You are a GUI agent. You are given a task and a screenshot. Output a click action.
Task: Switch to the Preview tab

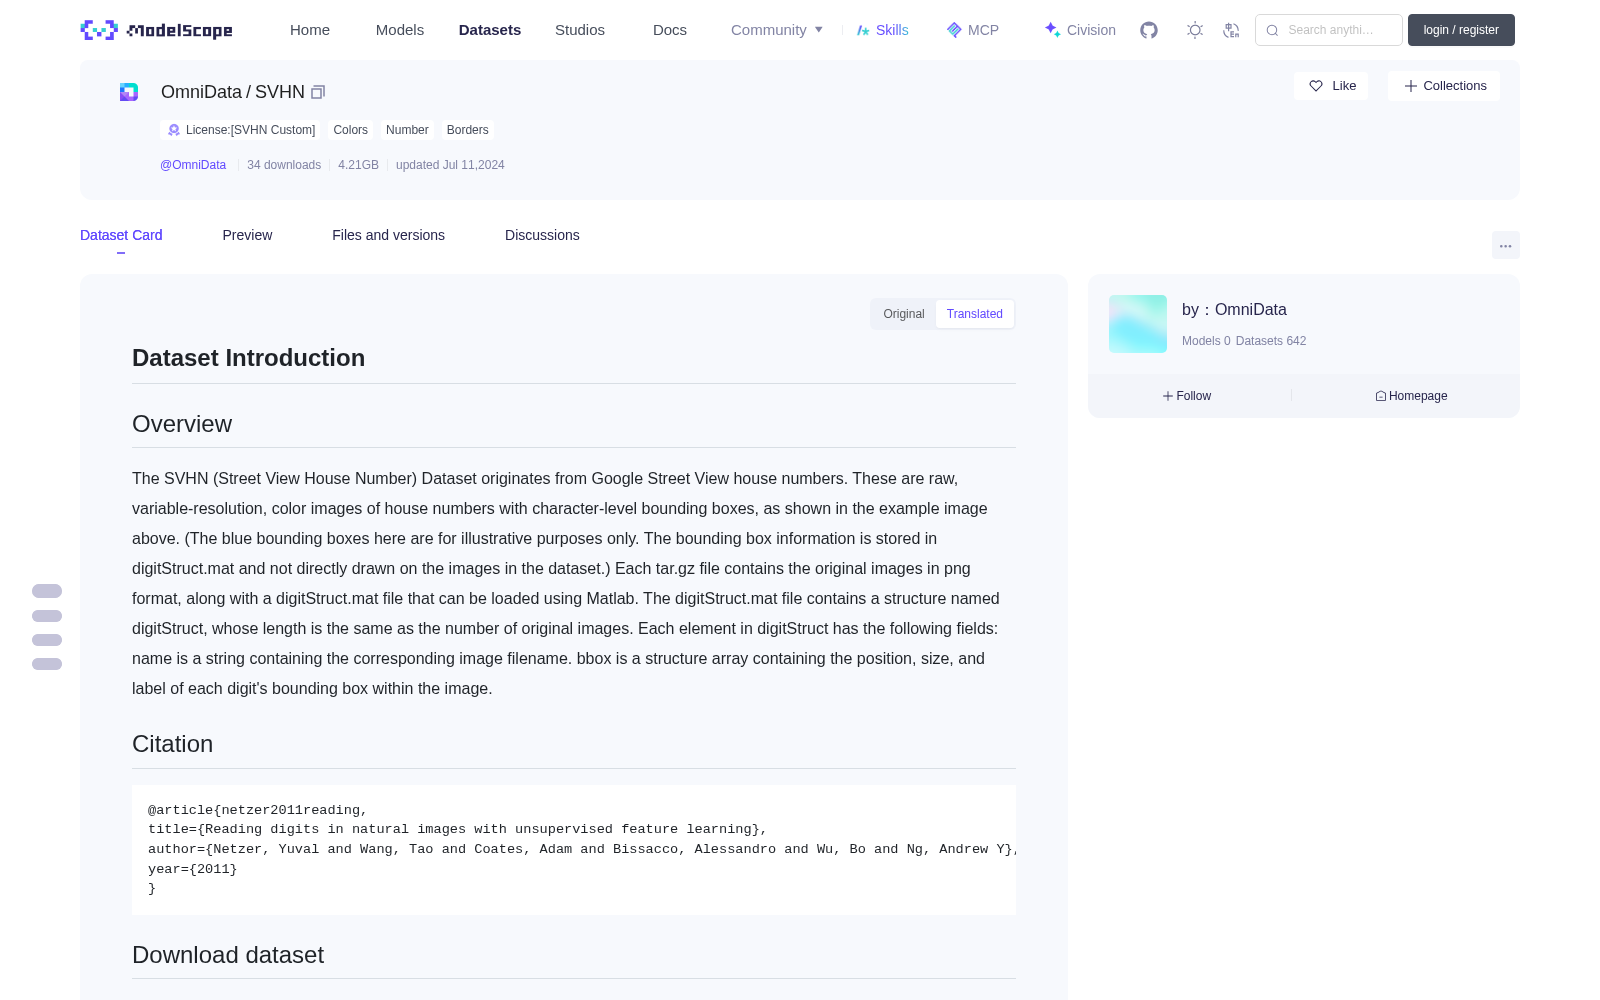tap(247, 235)
